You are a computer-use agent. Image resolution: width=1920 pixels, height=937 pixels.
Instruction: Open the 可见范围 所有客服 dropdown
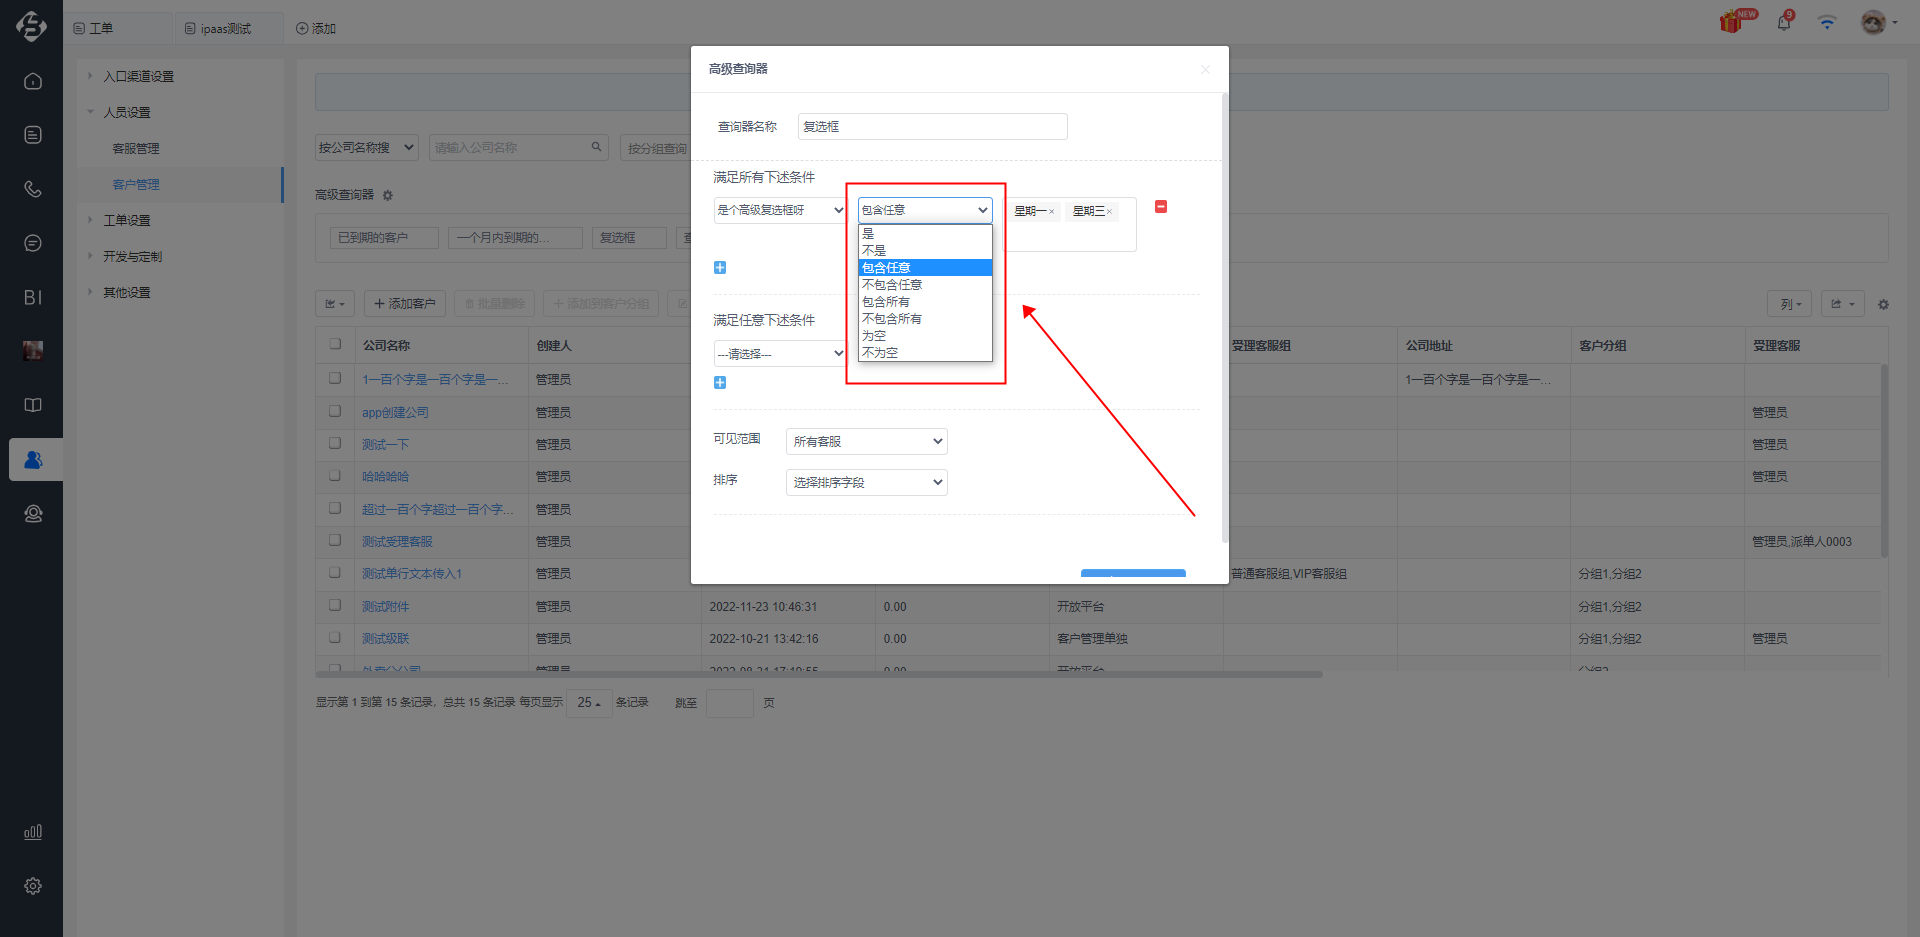[x=867, y=441]
